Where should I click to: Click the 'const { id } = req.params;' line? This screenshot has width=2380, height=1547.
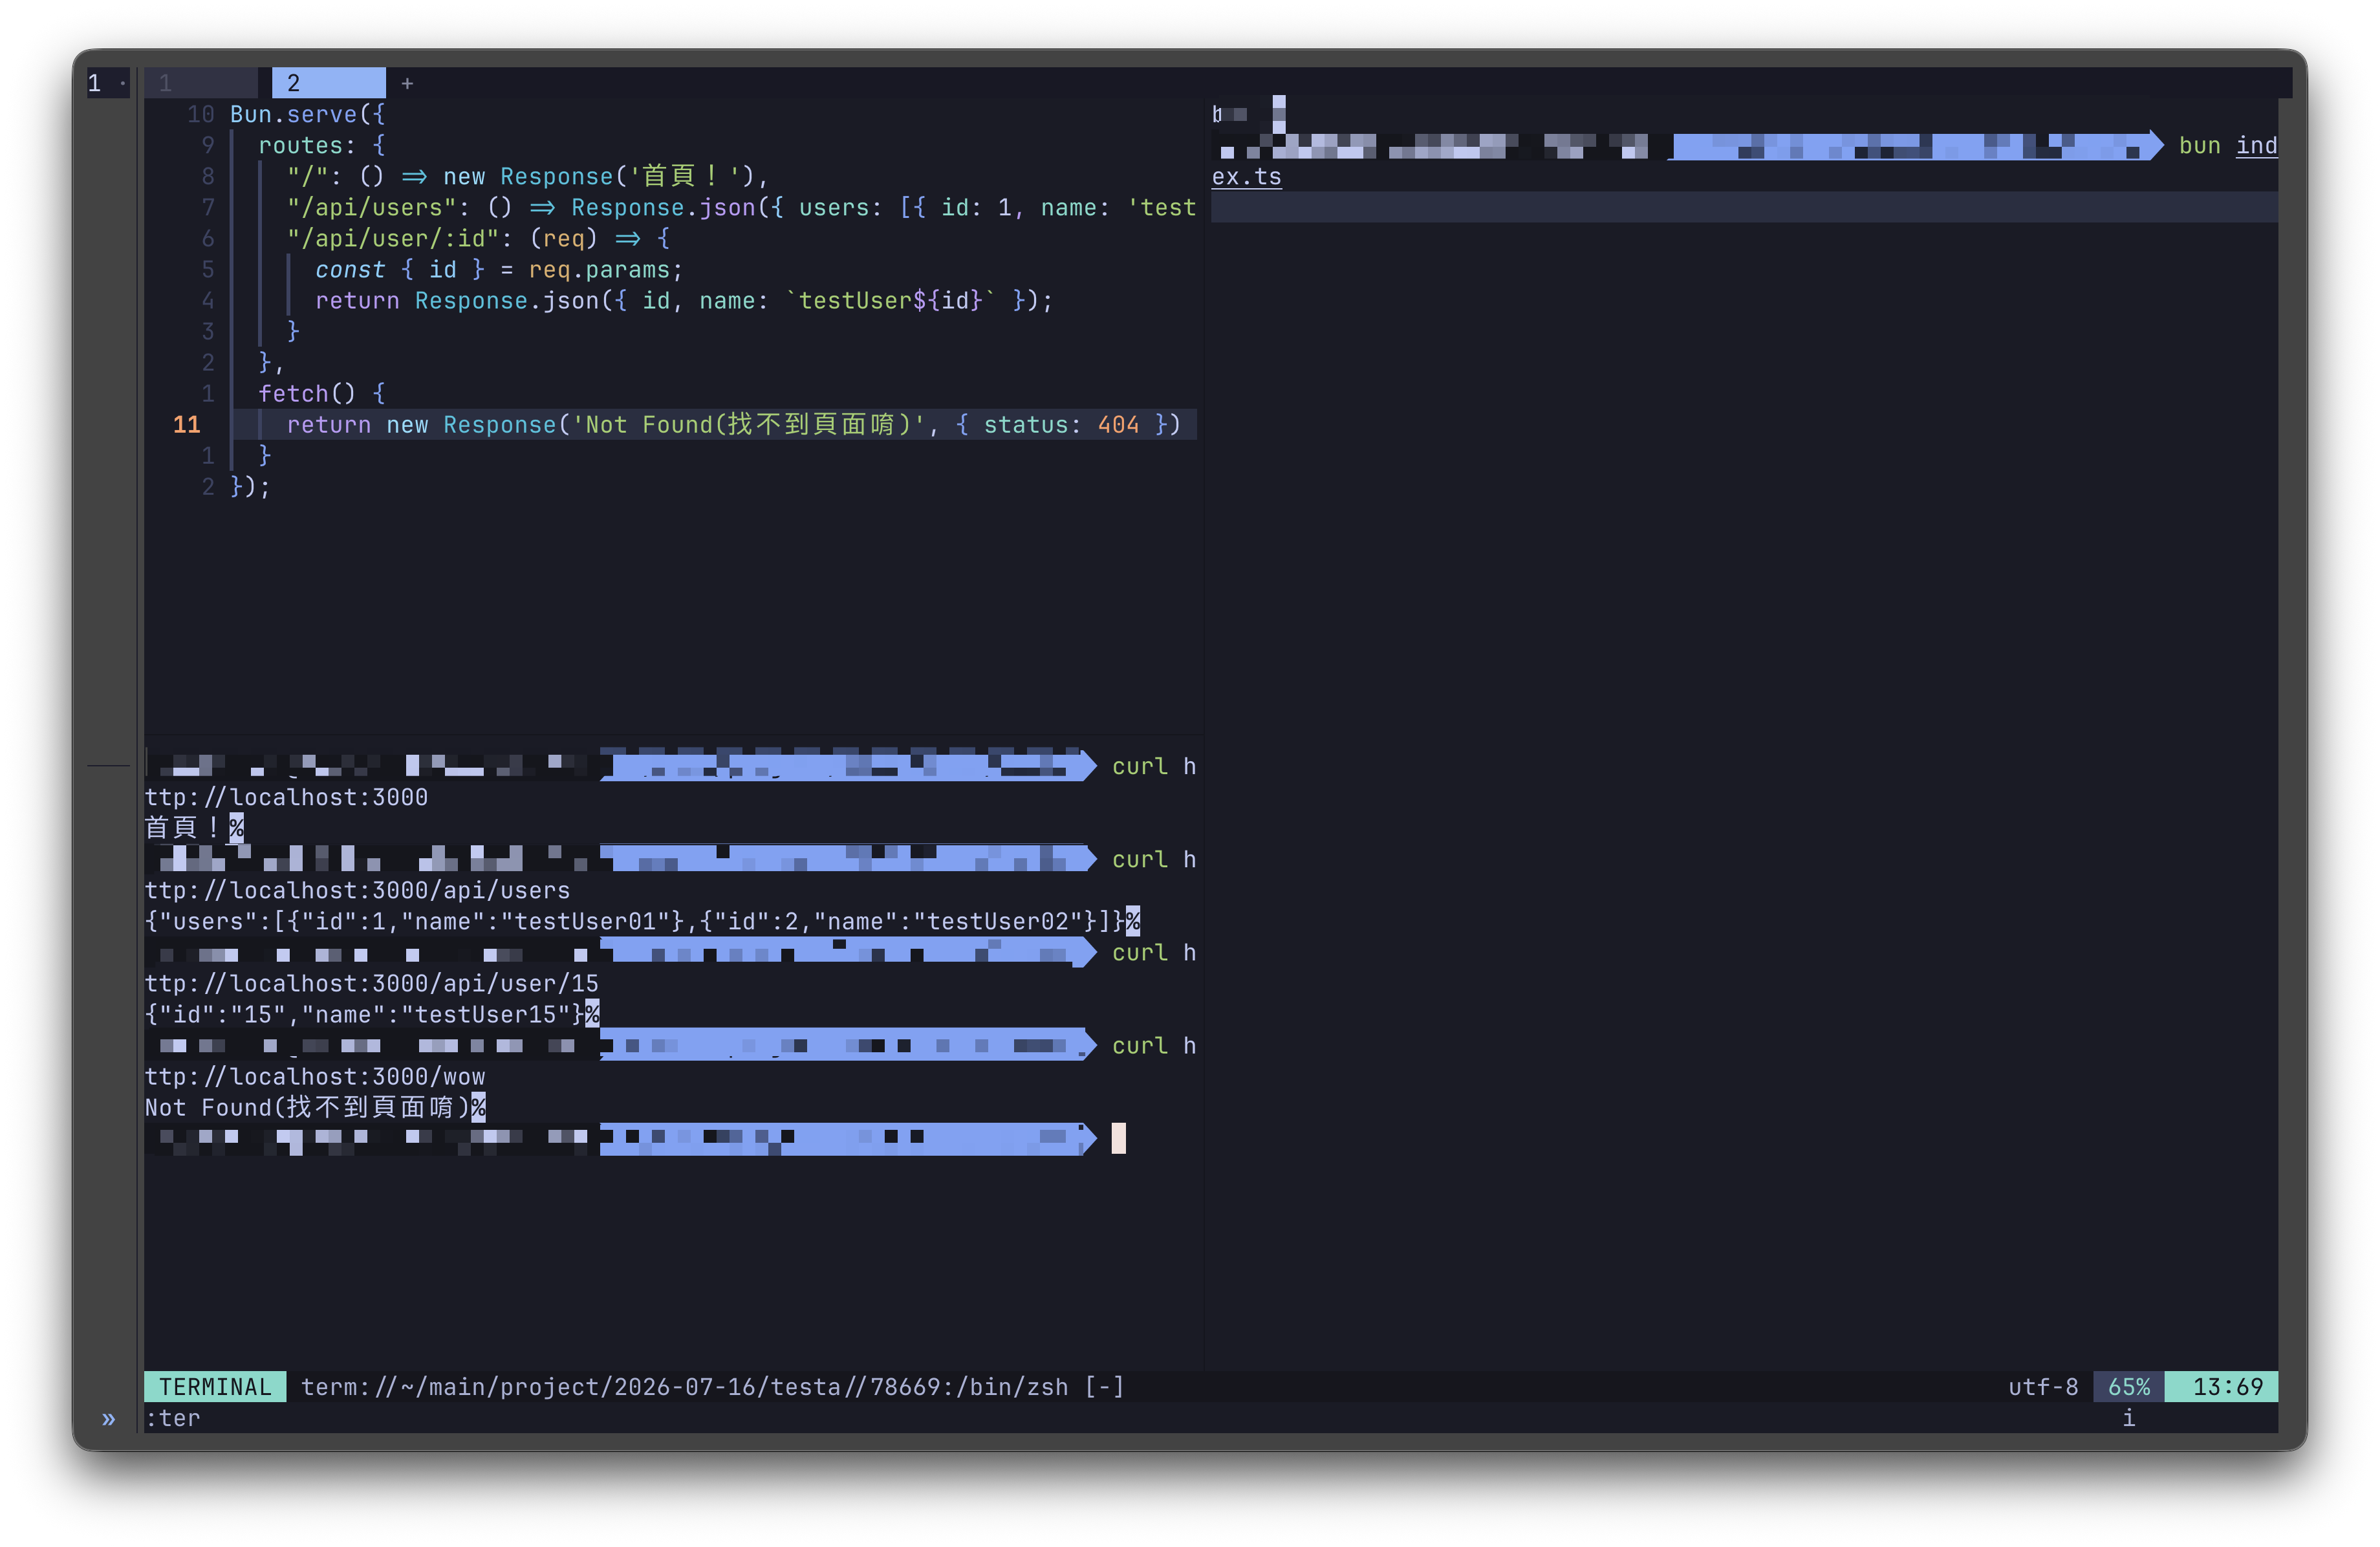pos(499,269)
